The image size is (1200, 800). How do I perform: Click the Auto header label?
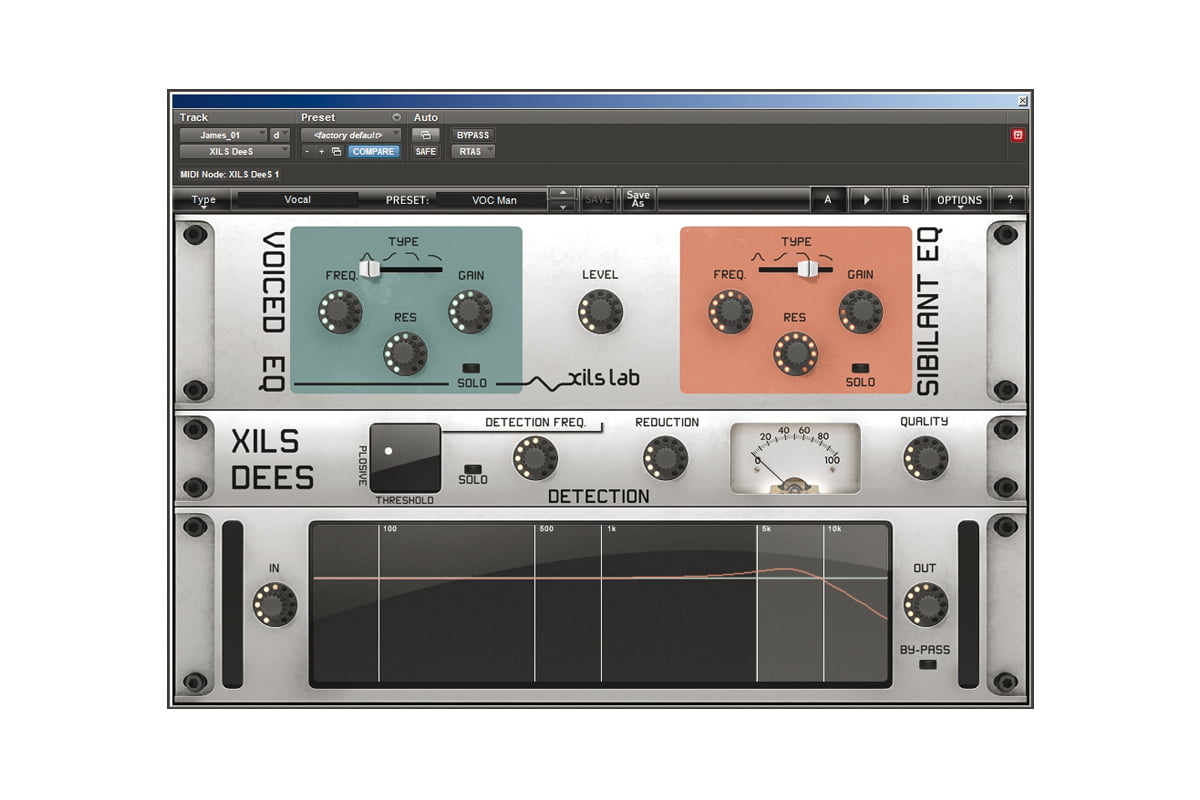[426, 117]
